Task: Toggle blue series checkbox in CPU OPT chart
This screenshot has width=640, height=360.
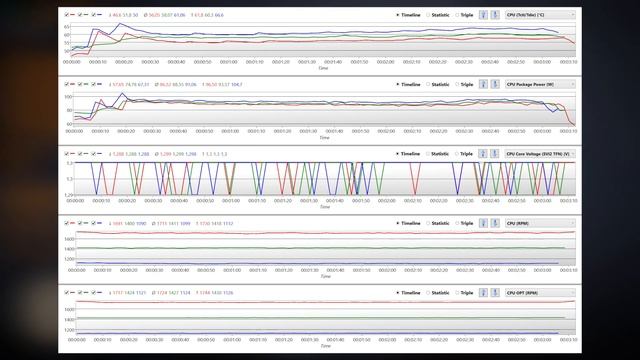Action: 93,292
